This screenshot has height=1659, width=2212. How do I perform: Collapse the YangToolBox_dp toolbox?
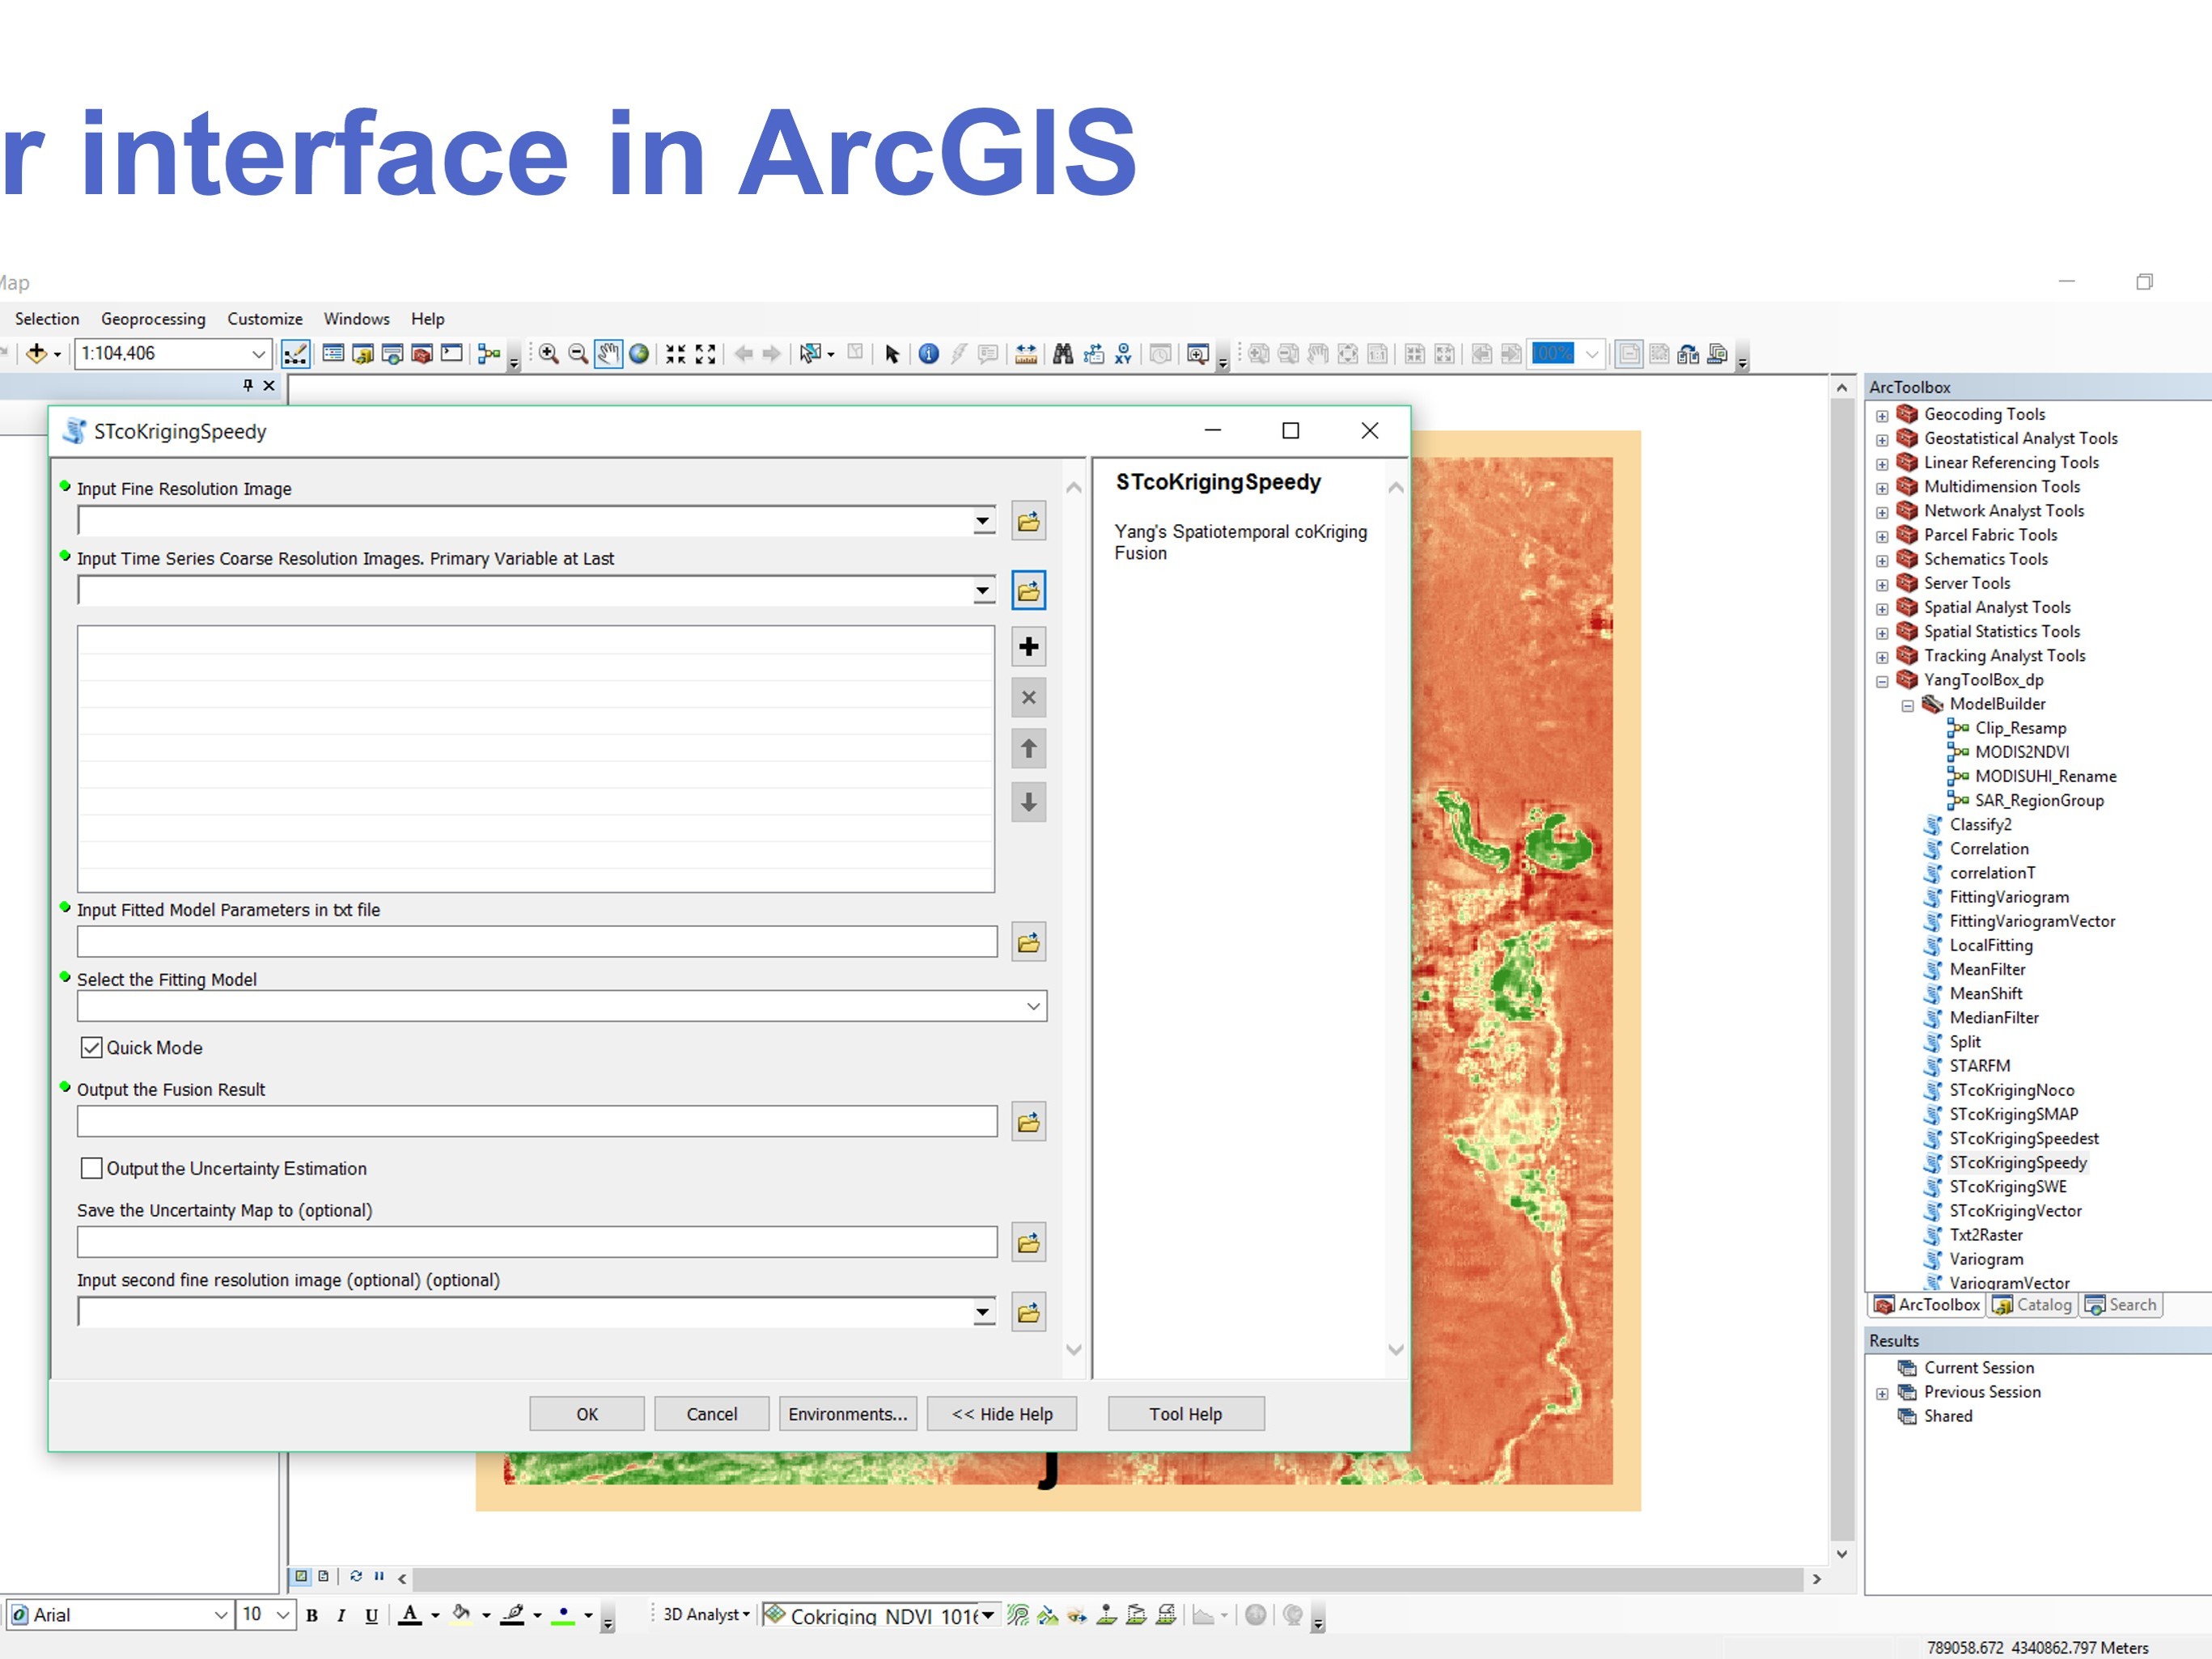point(1882,682)
